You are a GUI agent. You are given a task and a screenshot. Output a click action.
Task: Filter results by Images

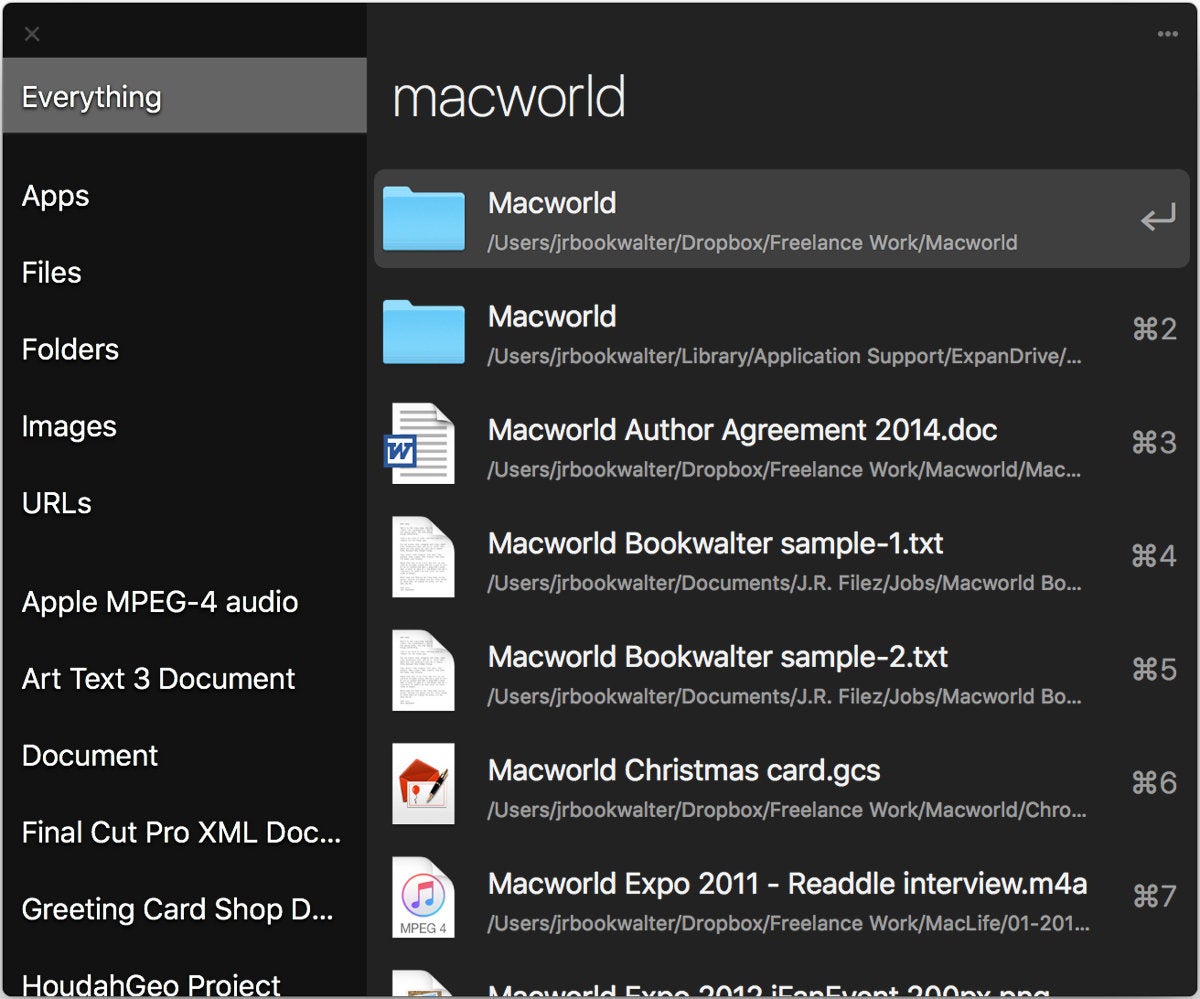pyautogui.click(x=69, y=427)
